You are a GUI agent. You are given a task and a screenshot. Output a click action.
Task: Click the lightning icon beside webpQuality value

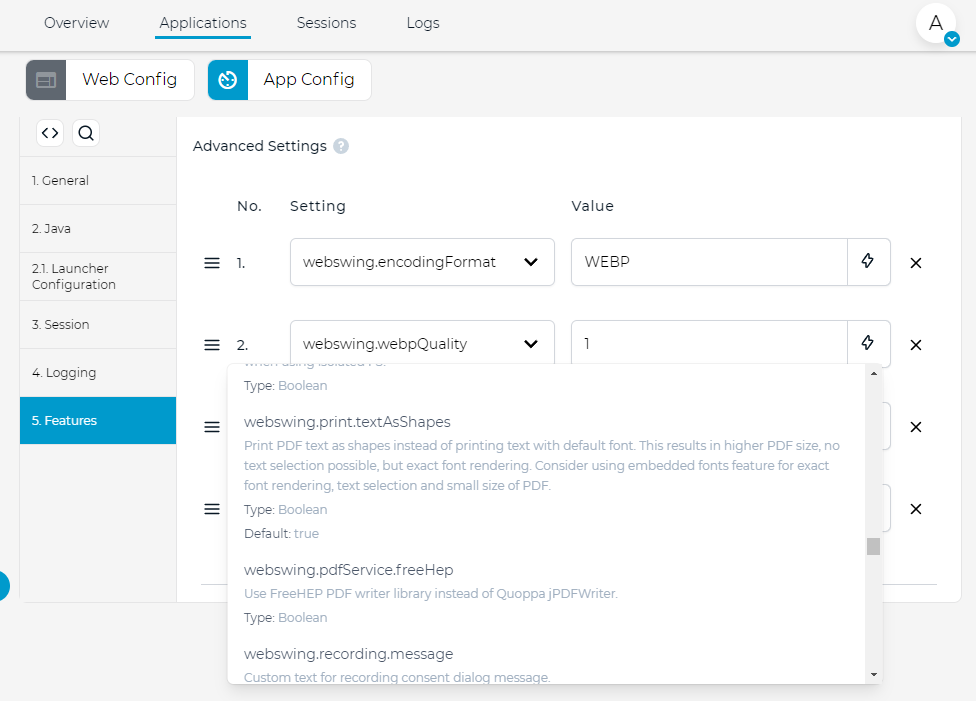pyautogui.click(x=868, y=343)
